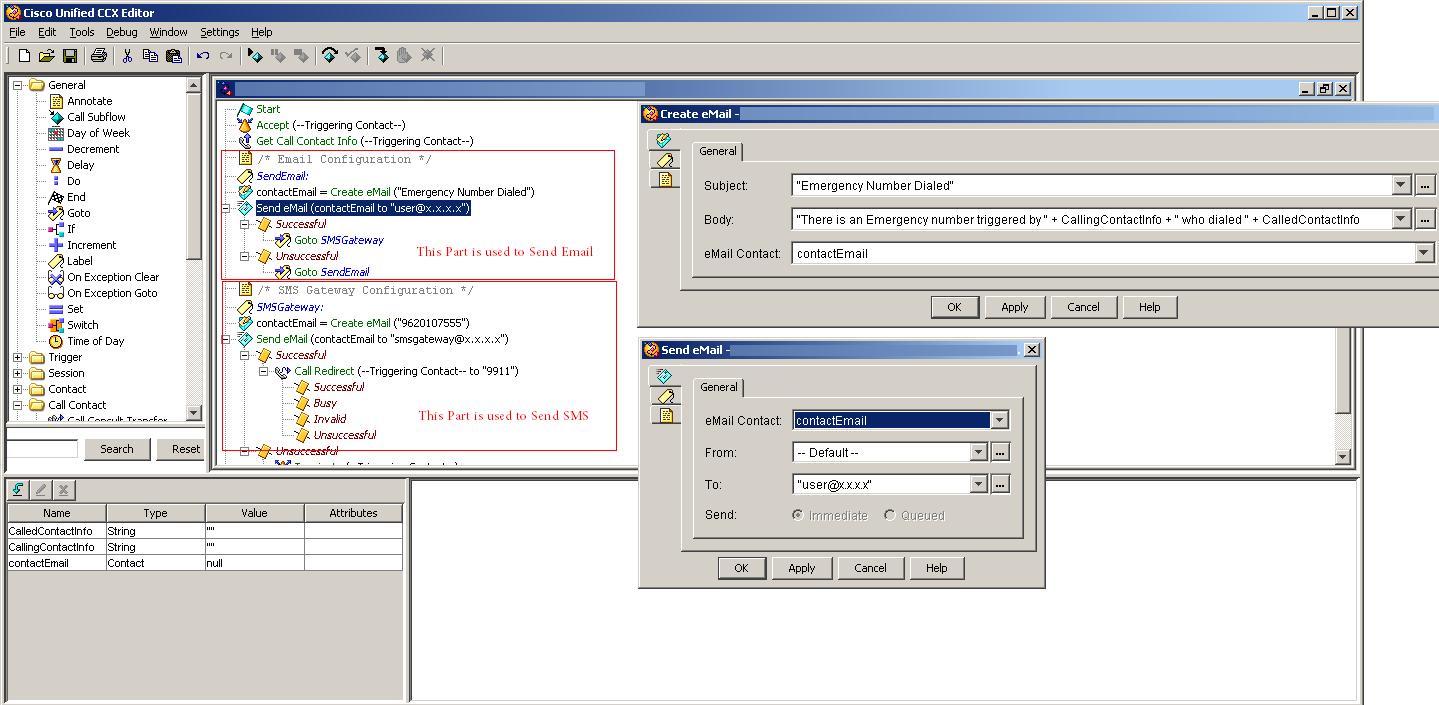The image size is (1439, 705).
Task: Click the Search button under the palette
Action: [116, 449]
